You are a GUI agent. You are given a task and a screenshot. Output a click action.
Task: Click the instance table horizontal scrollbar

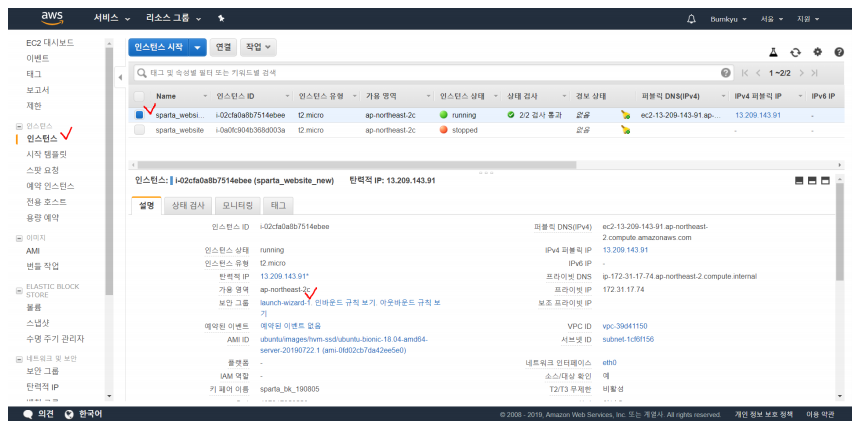coord(357,164)
